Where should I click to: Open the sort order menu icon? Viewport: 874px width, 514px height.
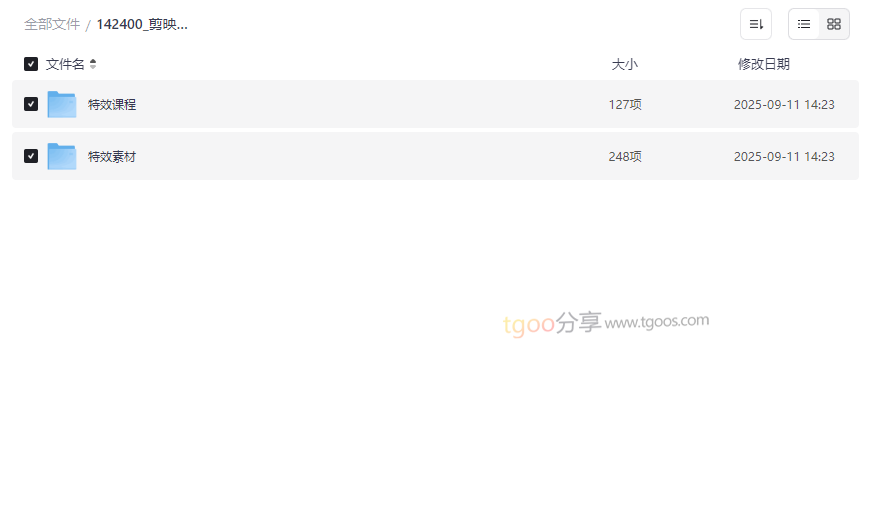point(756,24)
